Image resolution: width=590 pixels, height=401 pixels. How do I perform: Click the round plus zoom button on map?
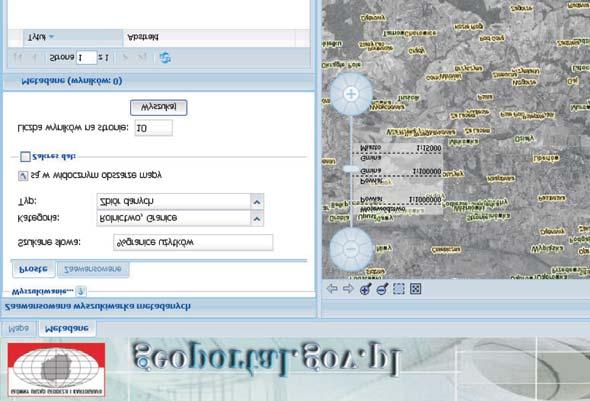tap(351, 94)
